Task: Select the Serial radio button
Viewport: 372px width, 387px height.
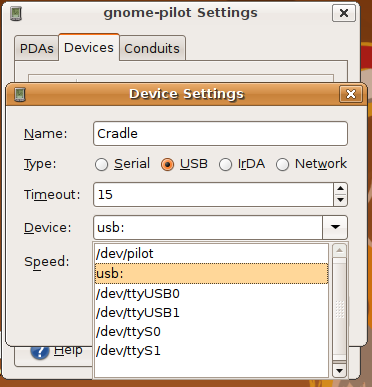Action: 101,164
